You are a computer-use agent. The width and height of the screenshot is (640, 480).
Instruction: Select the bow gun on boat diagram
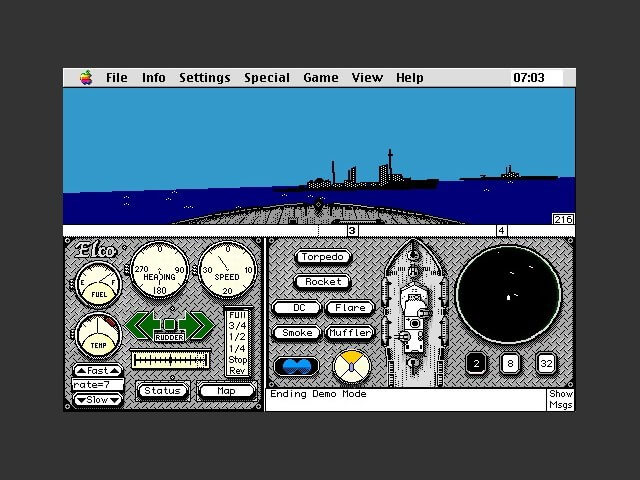pos(413,255)
